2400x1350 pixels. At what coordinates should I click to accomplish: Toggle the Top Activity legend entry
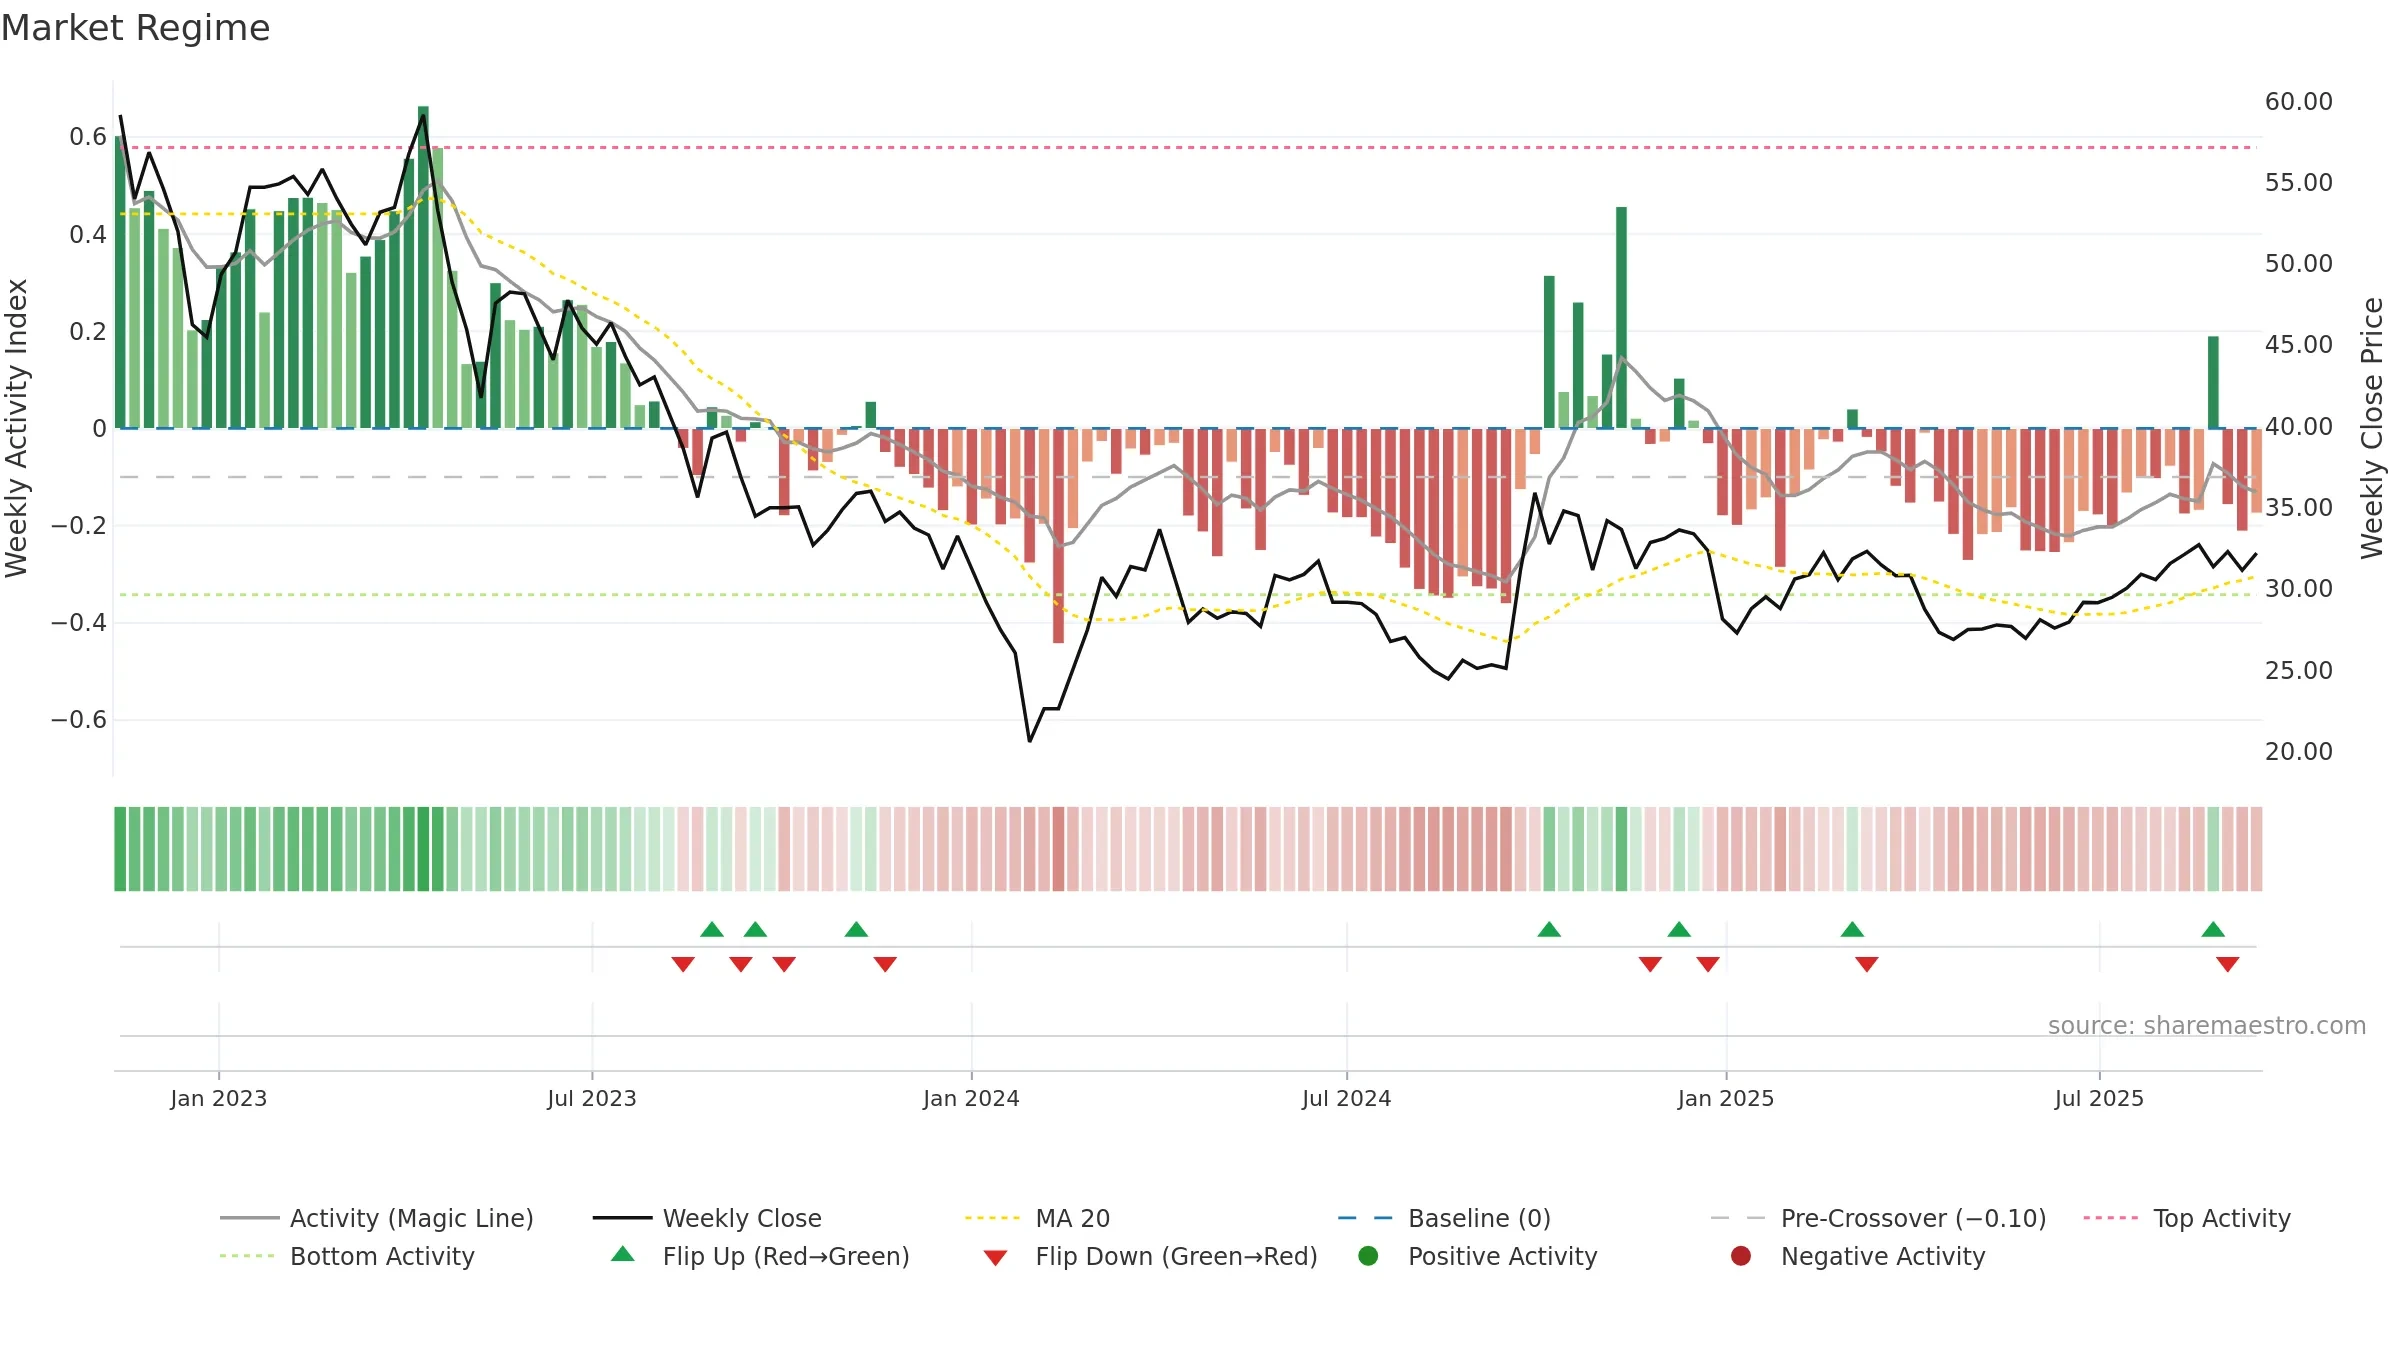pyautogui.click(x=2187, y=1218)
